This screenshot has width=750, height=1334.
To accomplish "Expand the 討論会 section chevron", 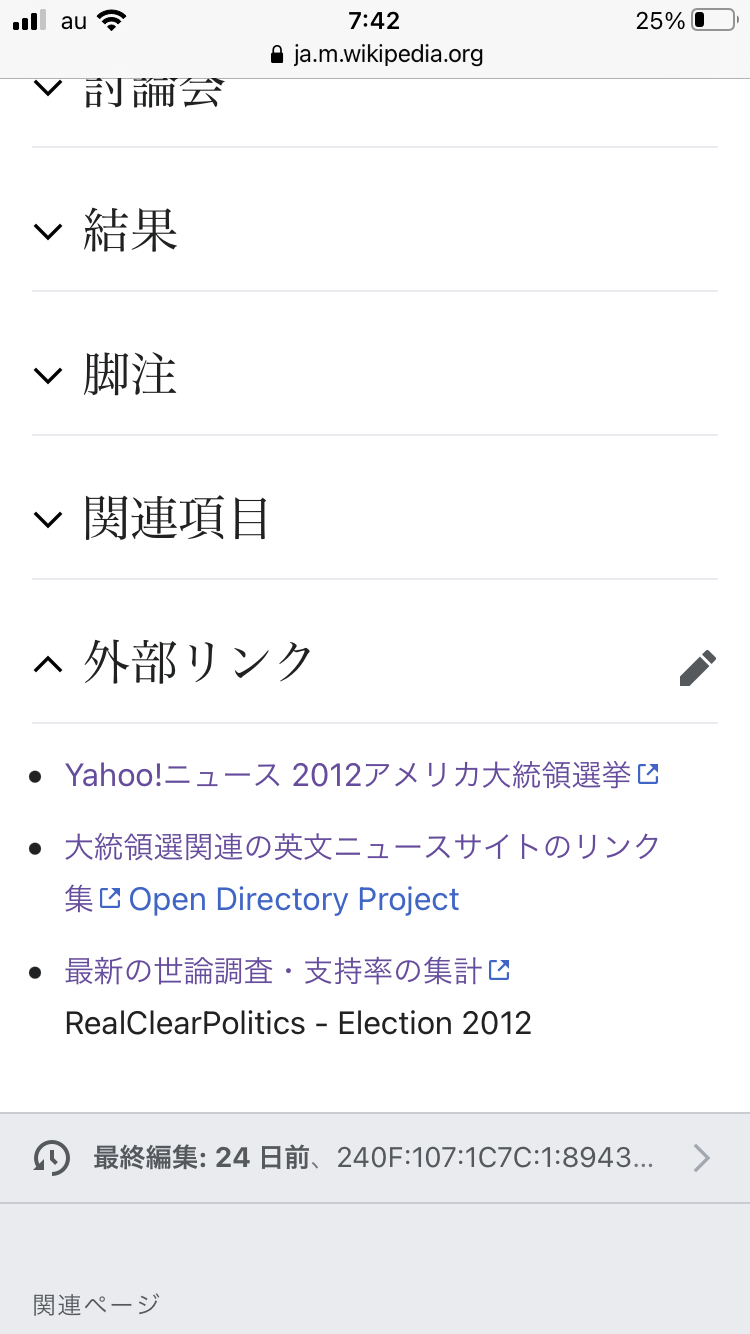I will [x=48, y=88].
